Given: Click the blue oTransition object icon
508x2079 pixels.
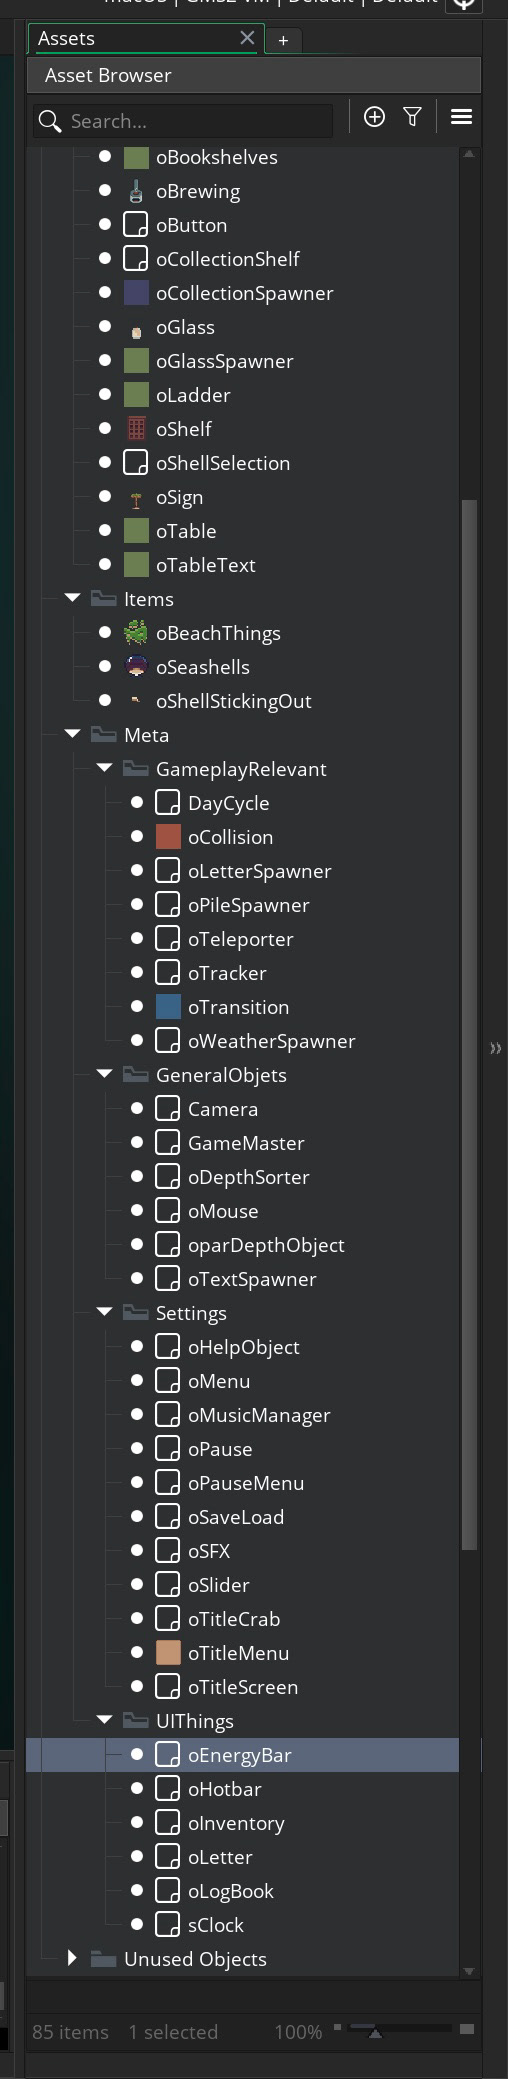Looking at the screenshot, I should coord(168,1007).
